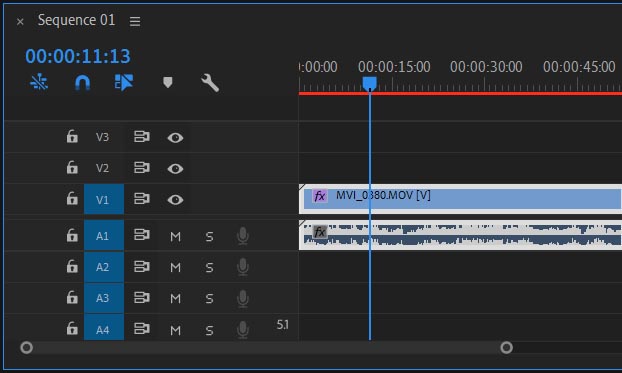Click the fx badge on audio clip
Screen dimensions: 622x373
pos(320,231)
